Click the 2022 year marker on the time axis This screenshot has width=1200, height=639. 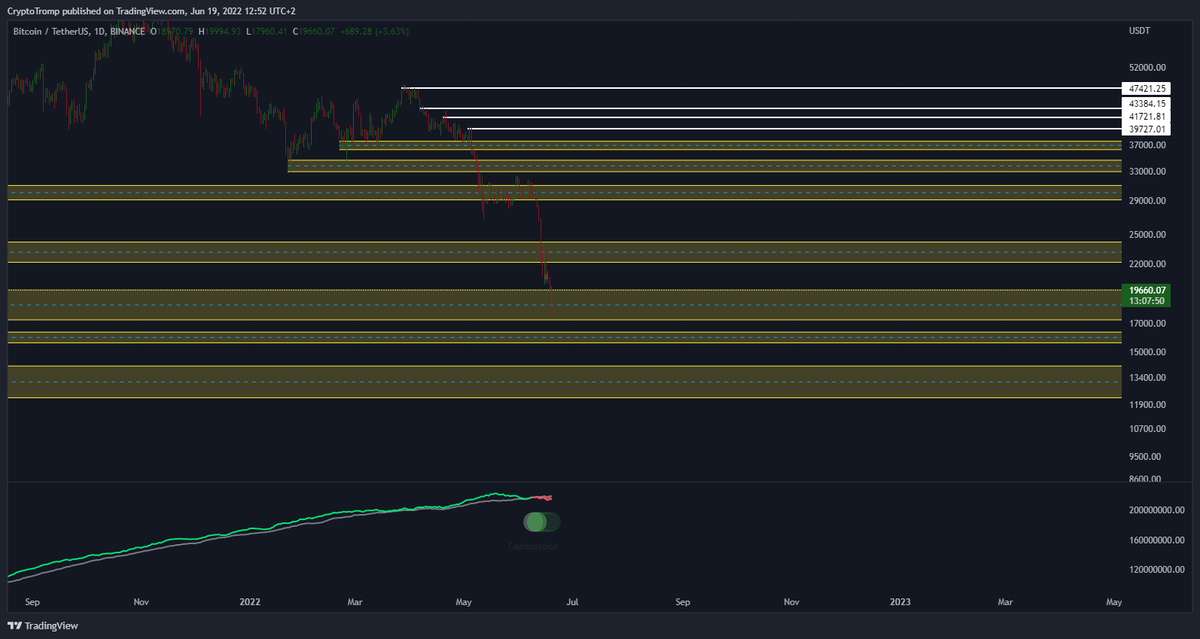[249, 602]
